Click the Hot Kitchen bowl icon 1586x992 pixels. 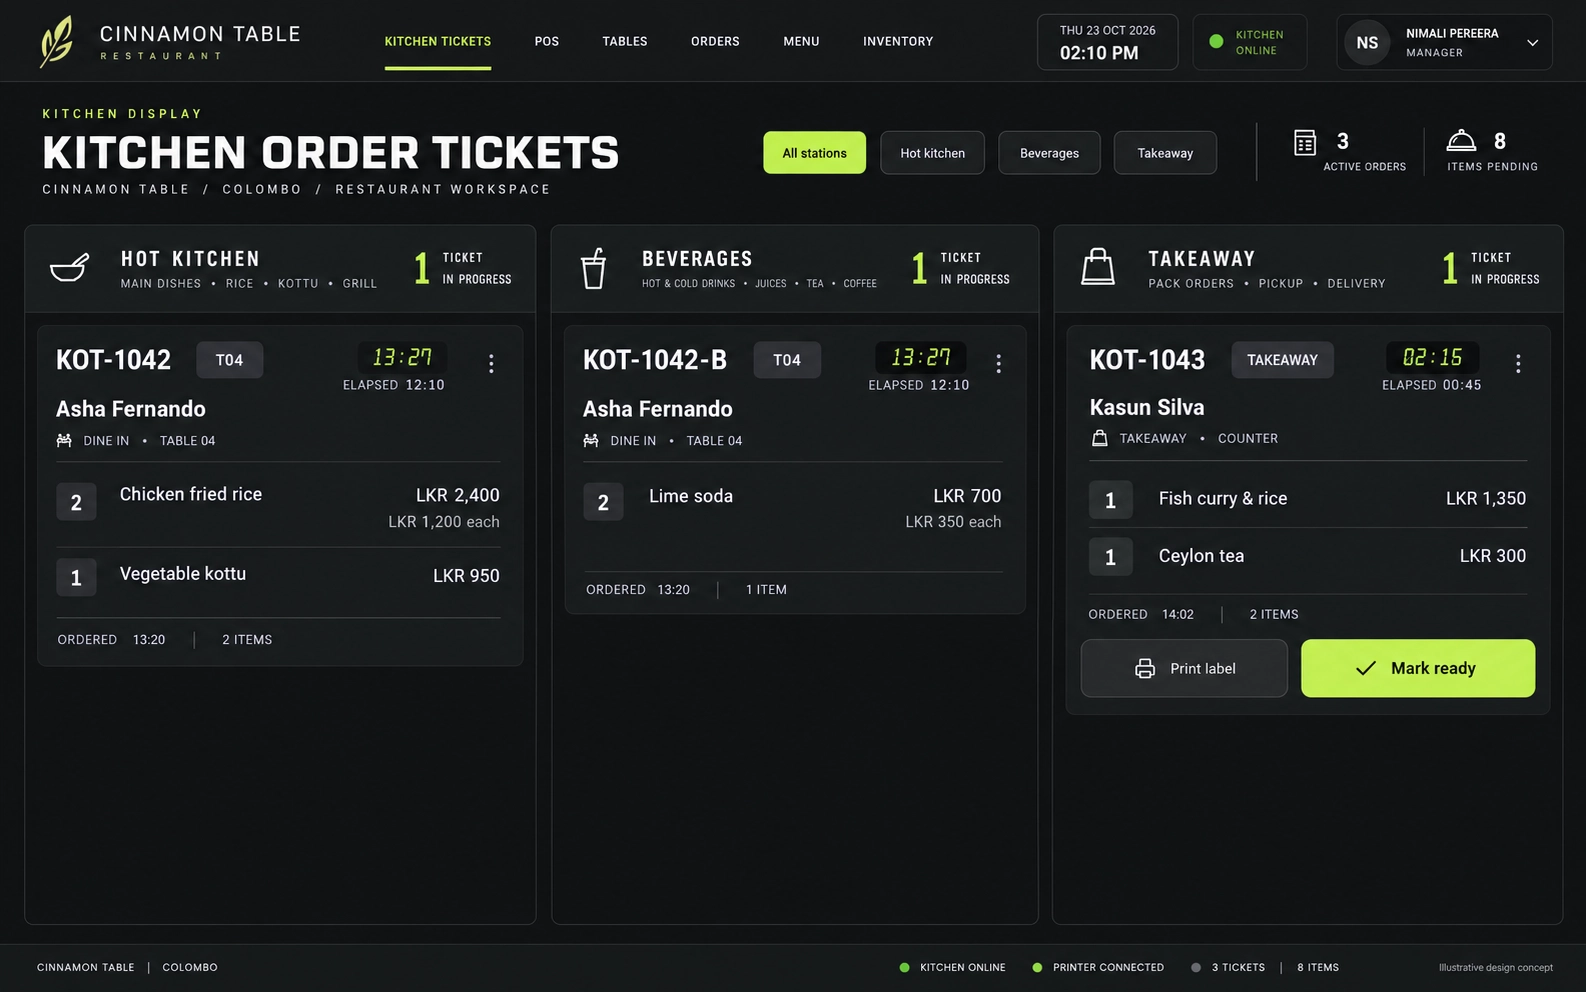pyautogui.click(x=69, y=267)
